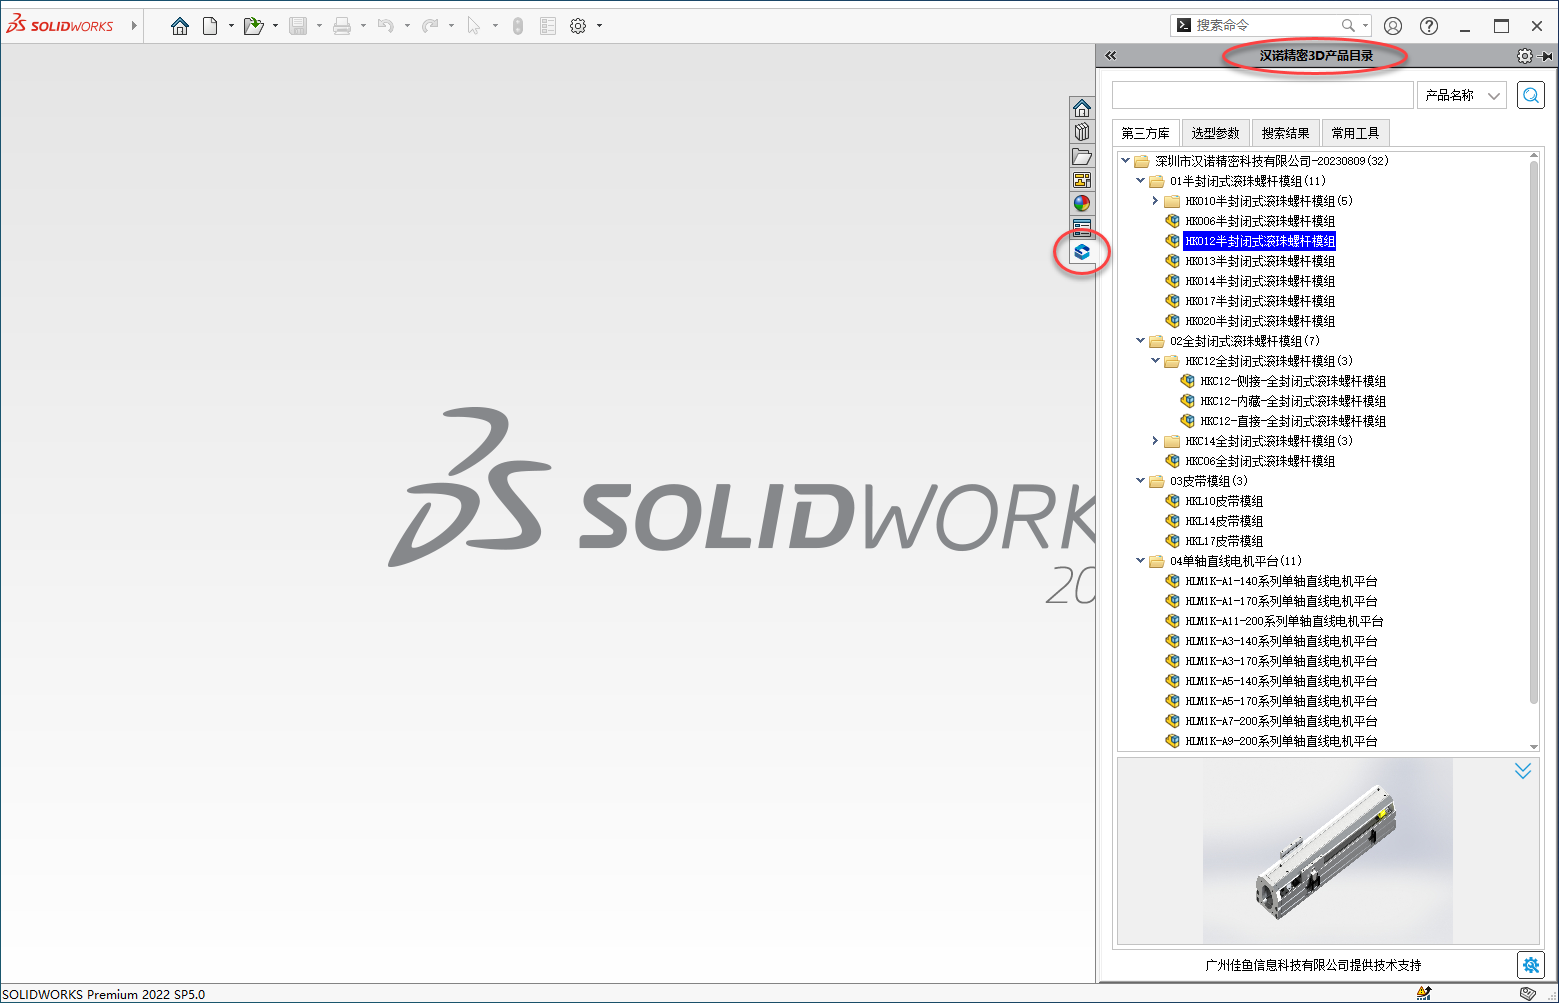This screenshot has width=1559, height=1003.
Task: Collapse the 04单轴直线电机平台 folder
Action: point(1140,560)
